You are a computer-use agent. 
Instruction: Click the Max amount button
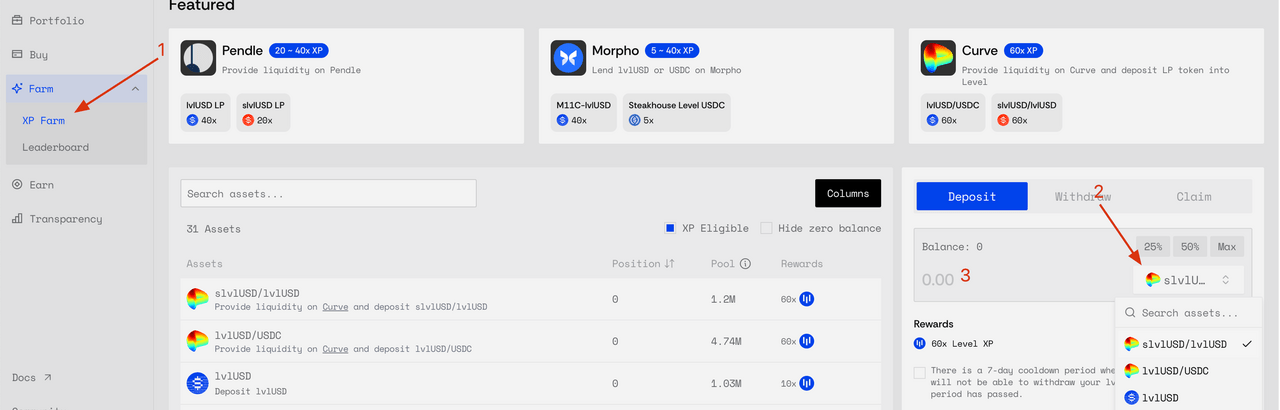[1227, 246]
